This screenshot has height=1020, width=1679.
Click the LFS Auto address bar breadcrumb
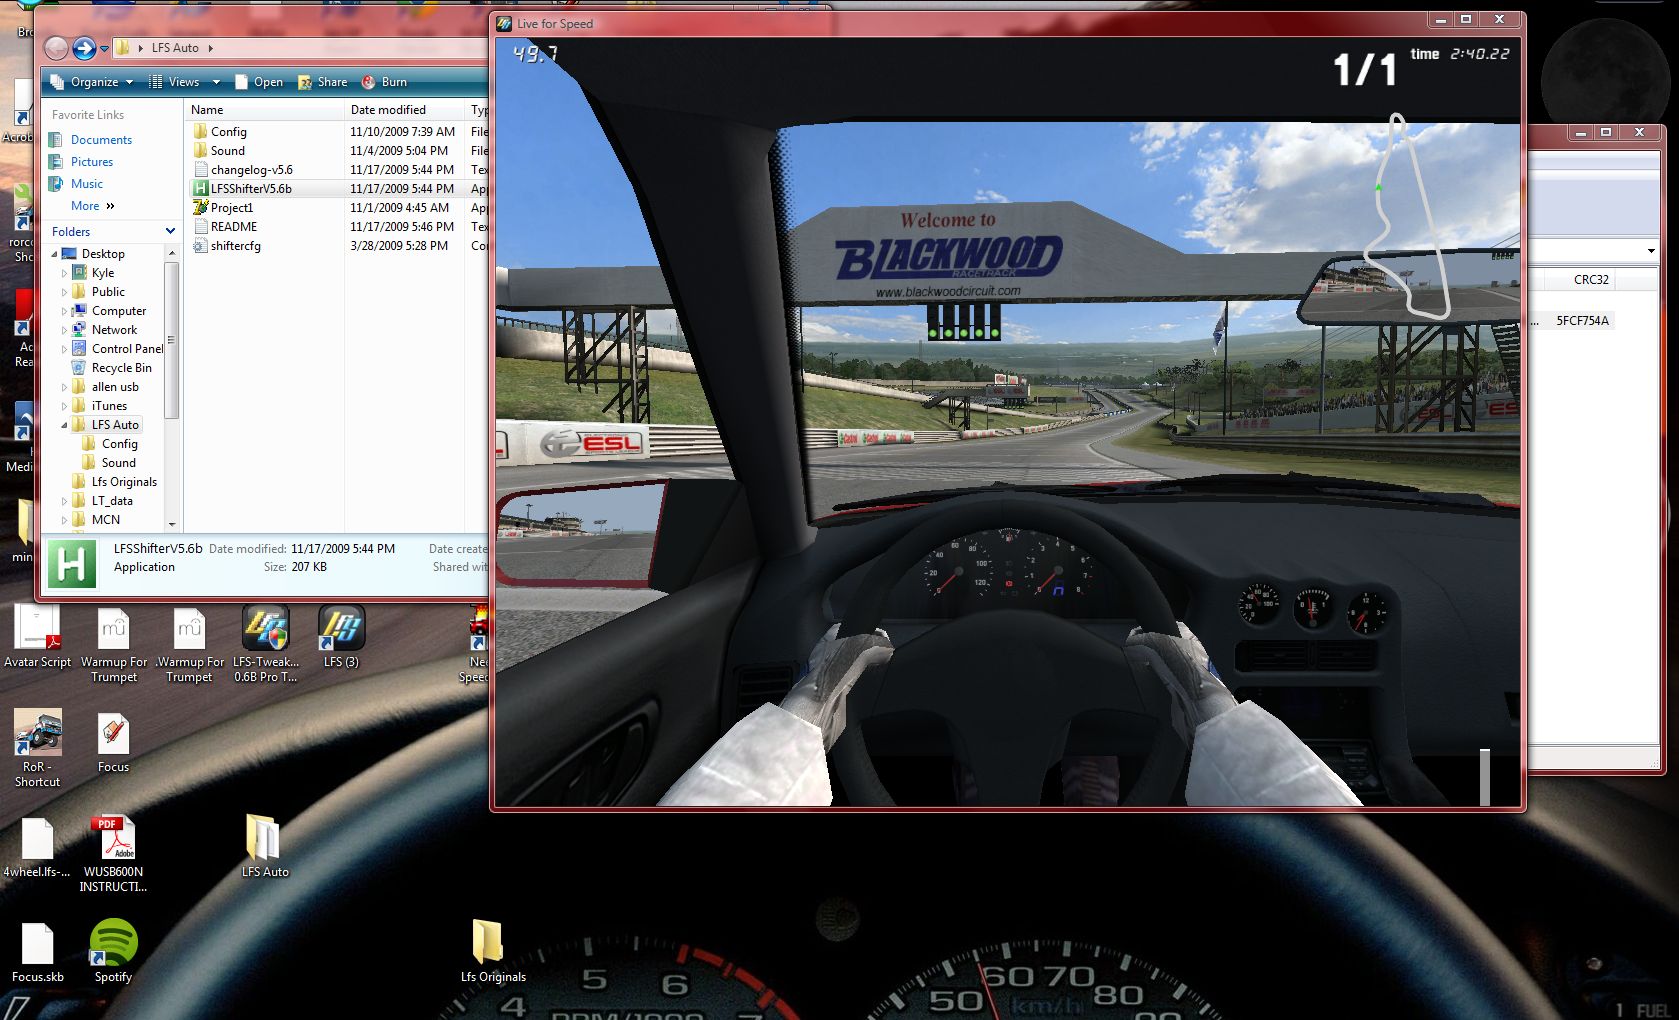(x=175, y=48)
